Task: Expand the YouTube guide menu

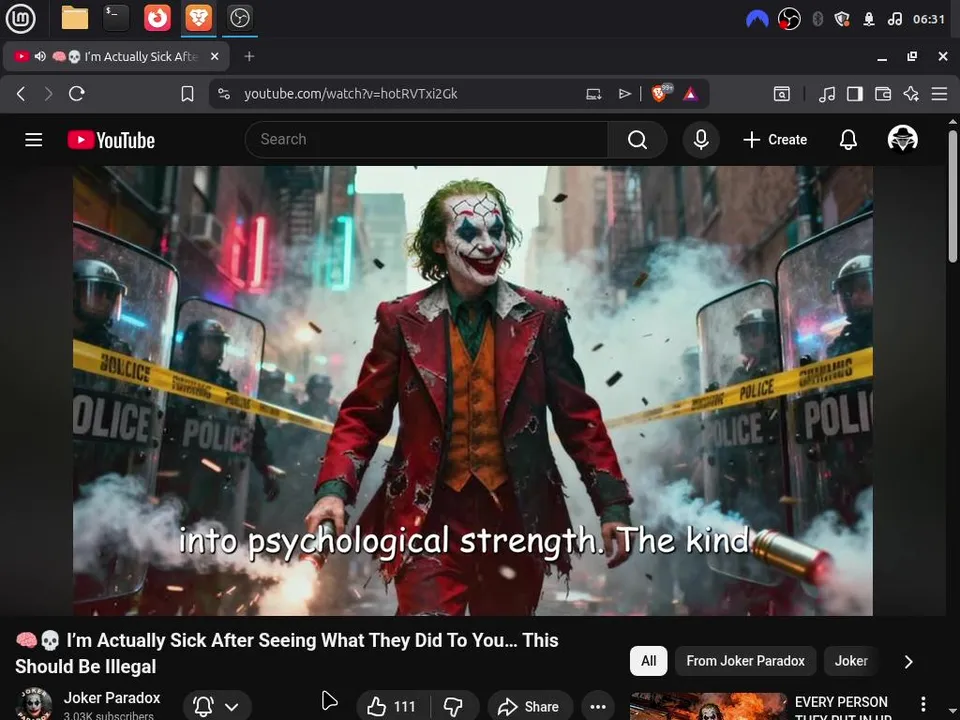Action: 34,140
